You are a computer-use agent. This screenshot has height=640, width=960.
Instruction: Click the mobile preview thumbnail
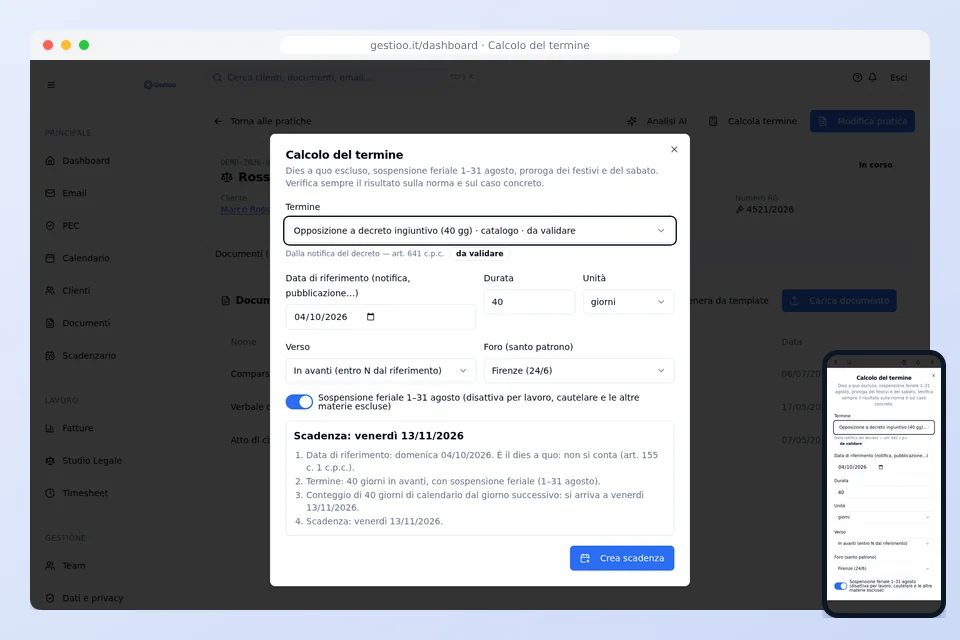tap(883, 484)
